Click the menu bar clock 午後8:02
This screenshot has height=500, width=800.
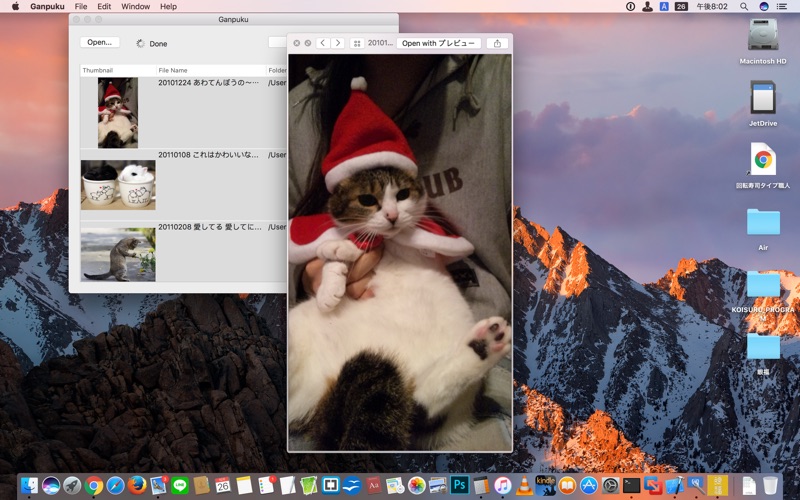[x=712, y=7]
